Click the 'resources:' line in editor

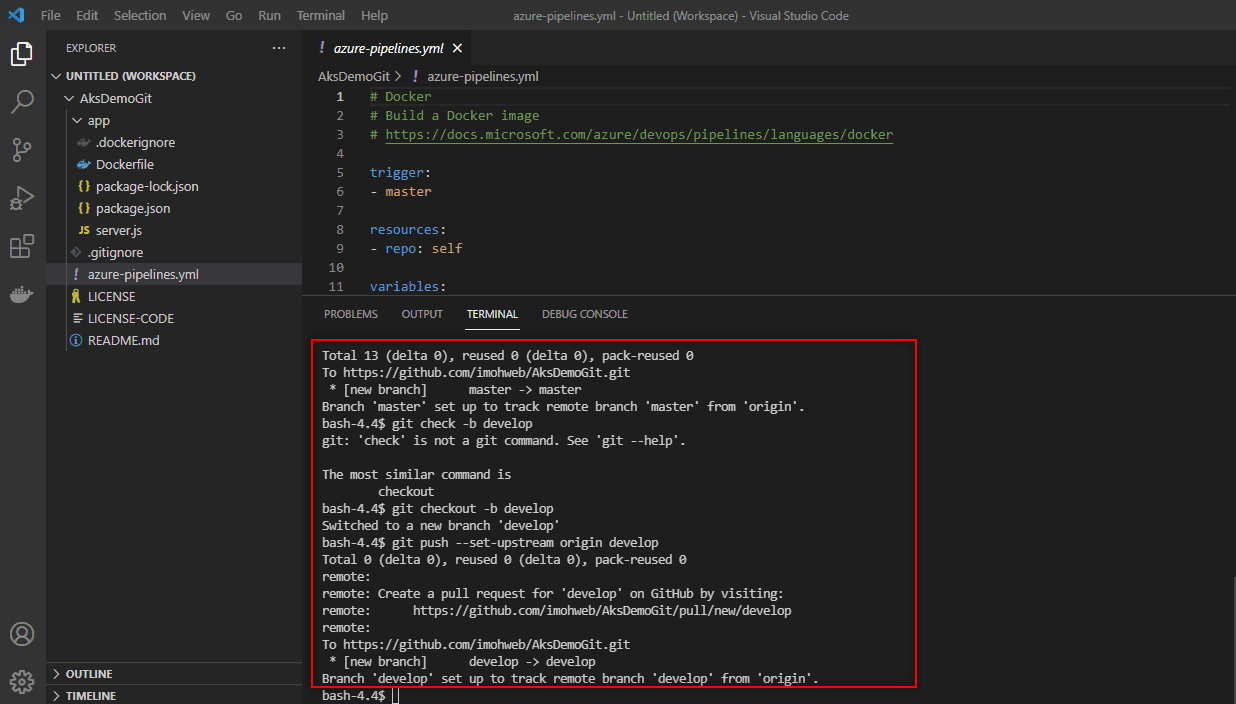[408, 229]
